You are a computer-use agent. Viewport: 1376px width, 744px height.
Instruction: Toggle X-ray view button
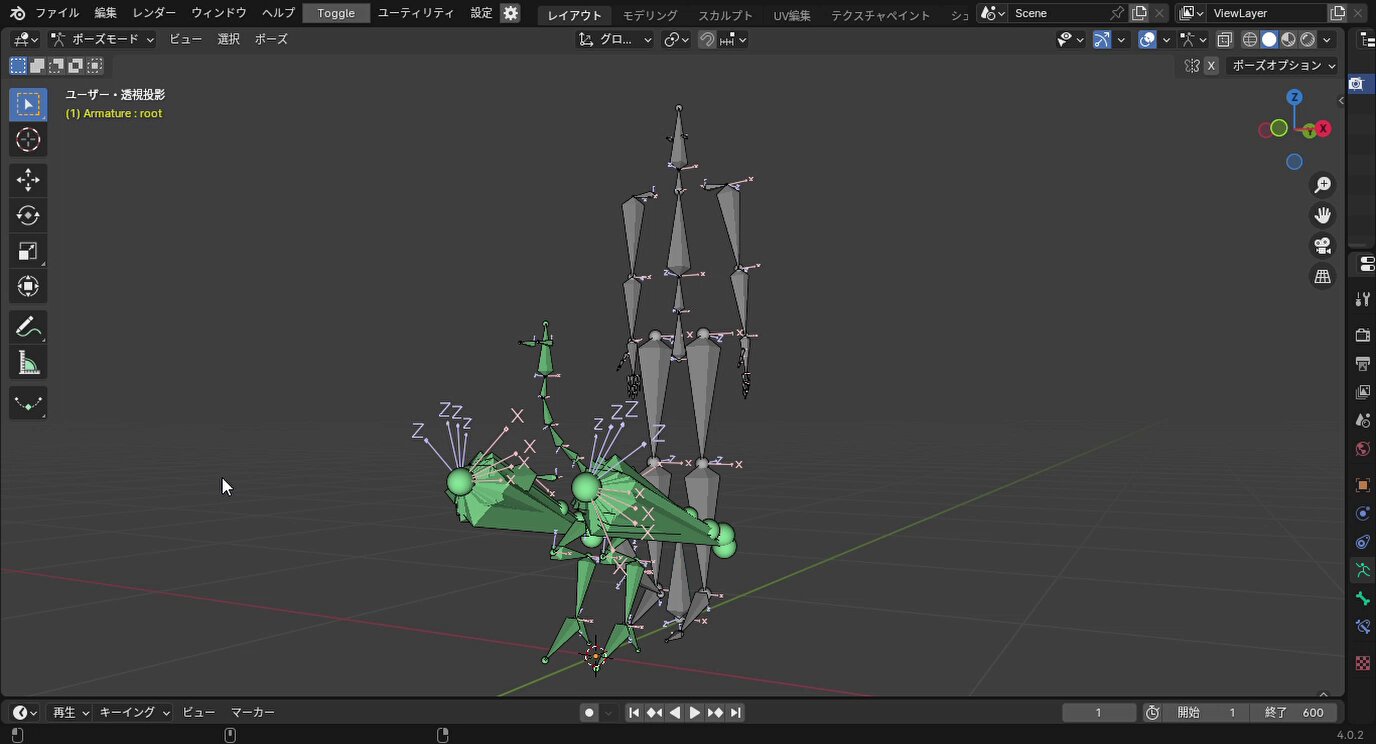1225,40
